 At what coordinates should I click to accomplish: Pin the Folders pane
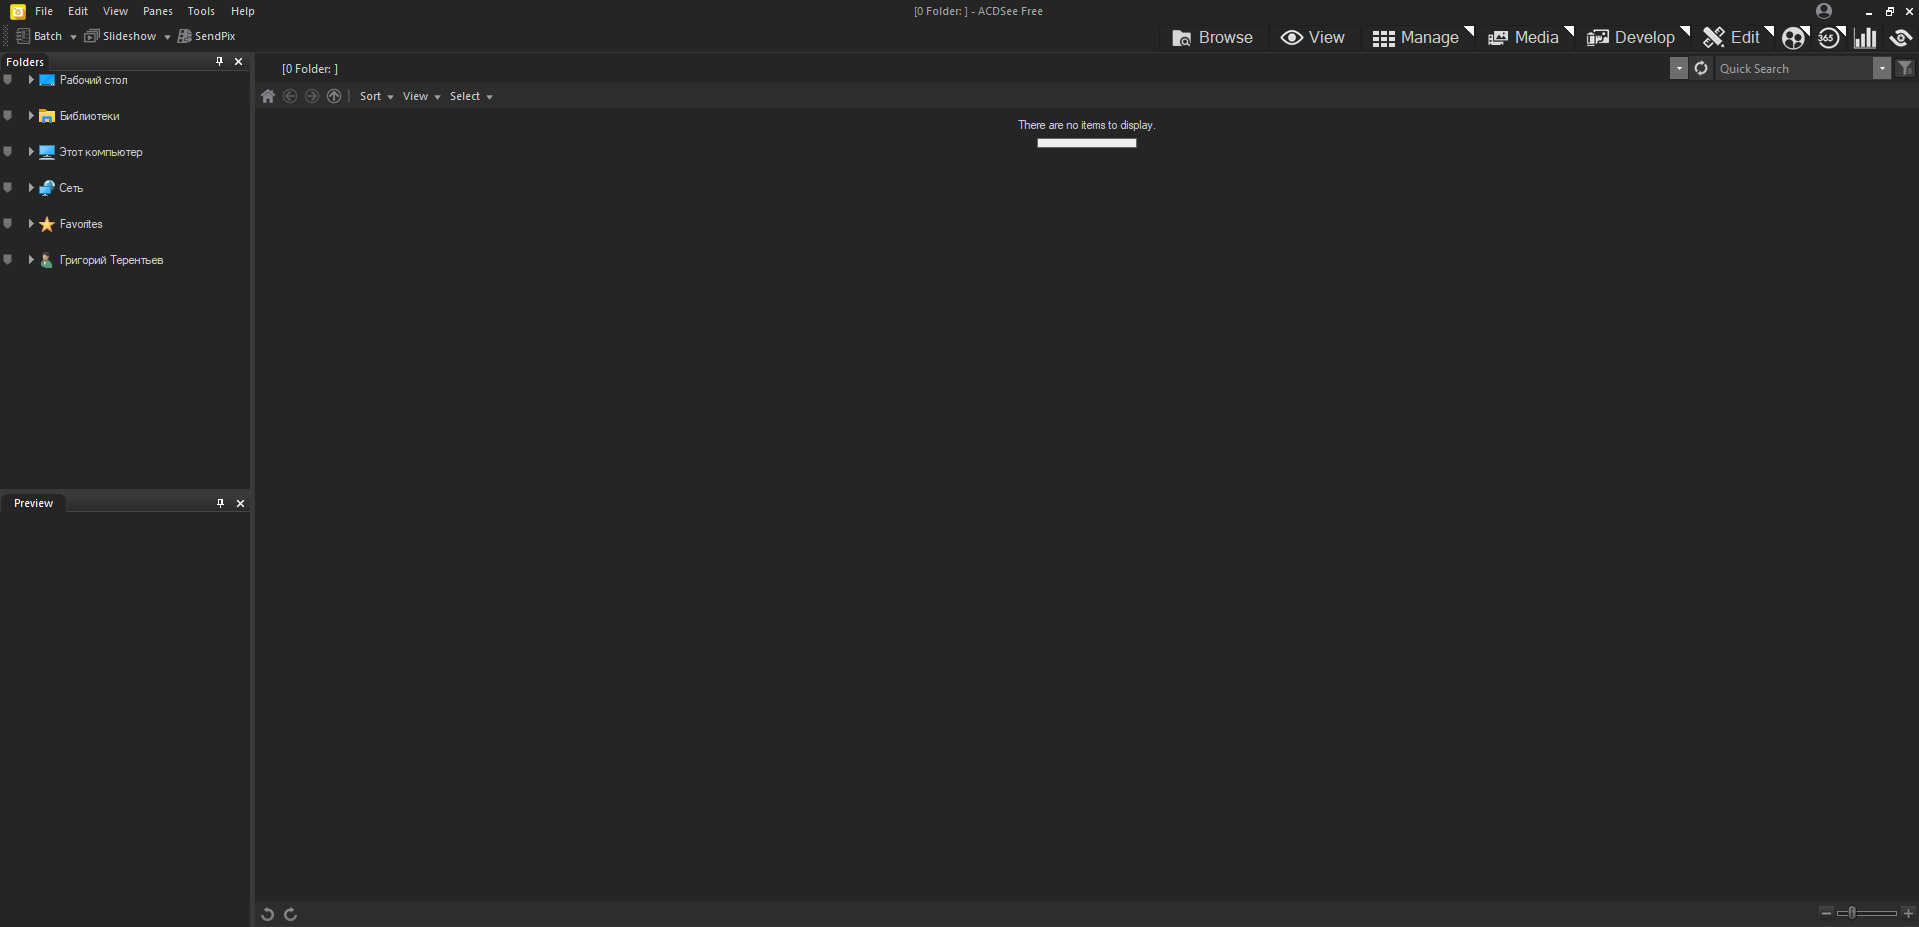[219, 61]
